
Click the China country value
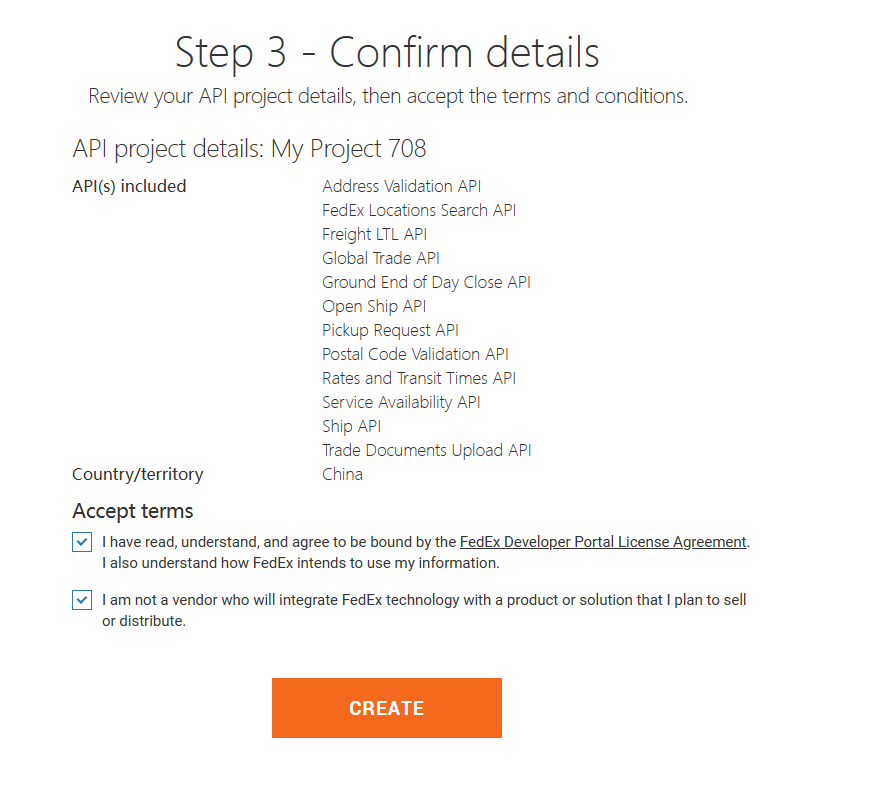coord(342,474)
